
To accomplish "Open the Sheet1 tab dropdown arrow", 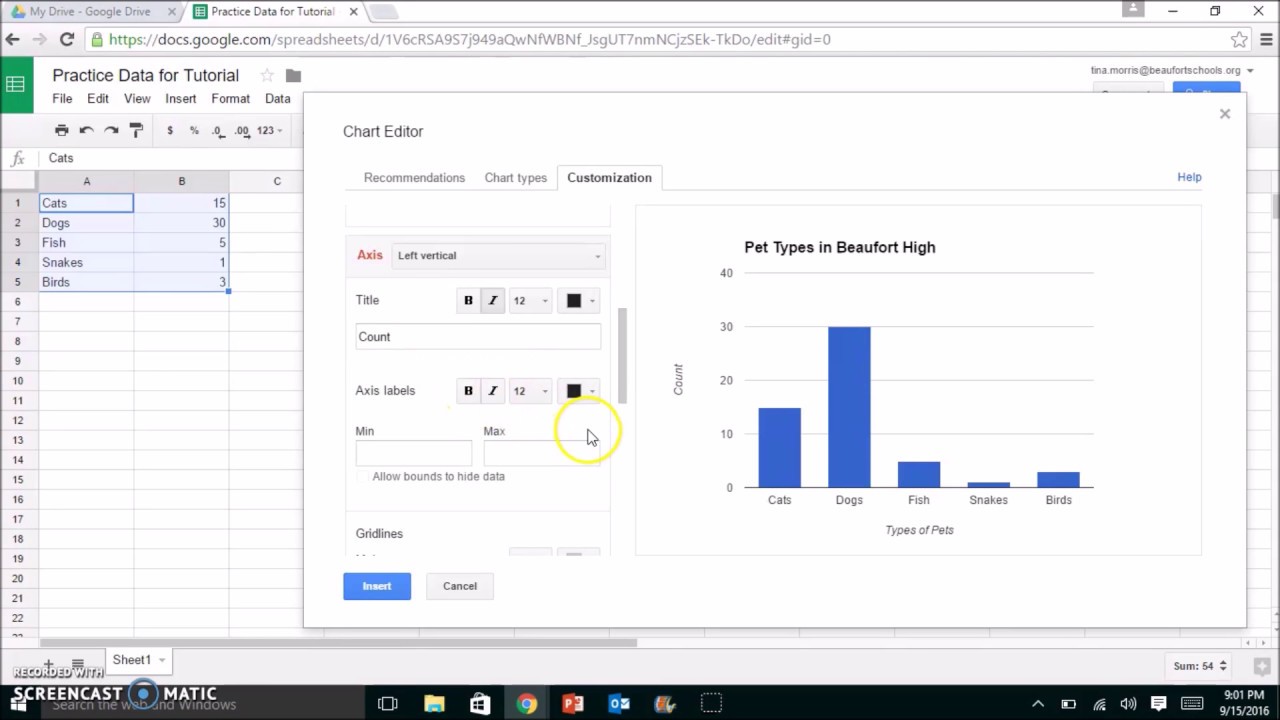I will (162, 660).
